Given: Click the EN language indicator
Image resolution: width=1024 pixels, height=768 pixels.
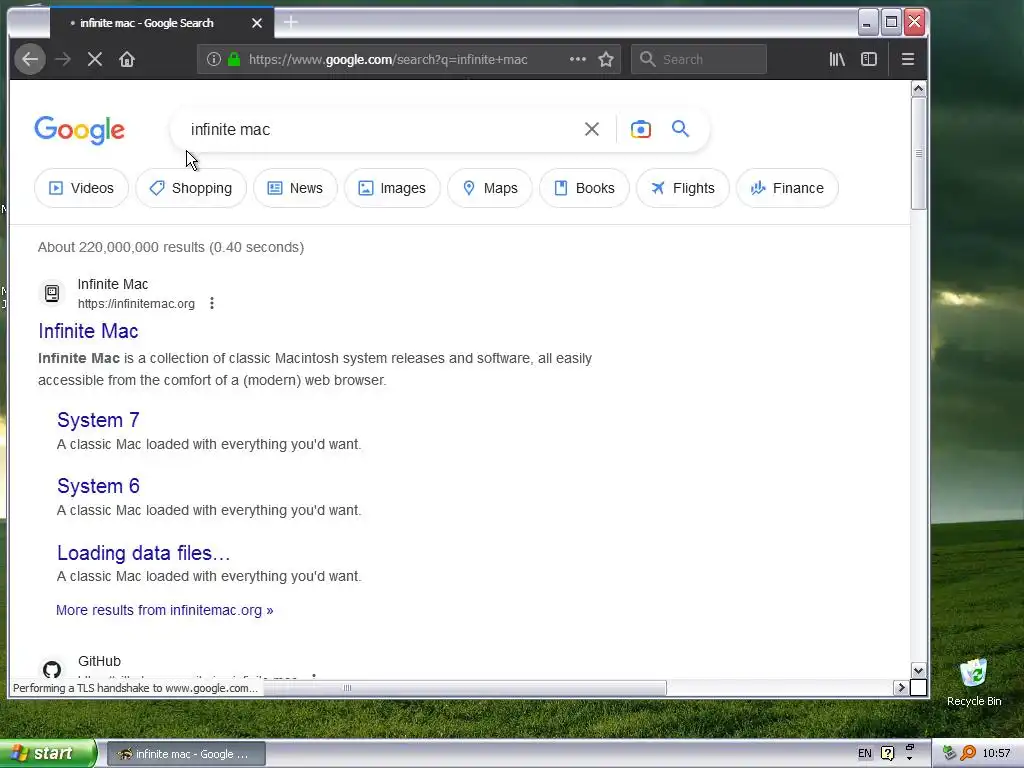Looking at the screenshot, I should coord(865,753).
